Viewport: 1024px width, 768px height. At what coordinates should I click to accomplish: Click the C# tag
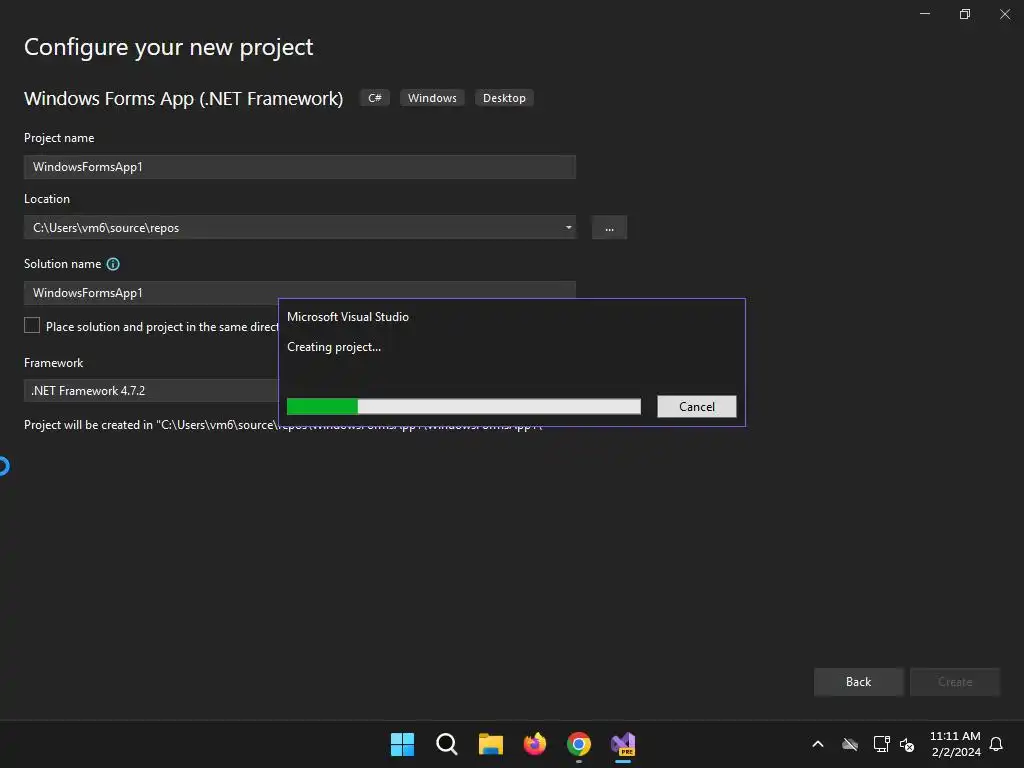[375, 98]
